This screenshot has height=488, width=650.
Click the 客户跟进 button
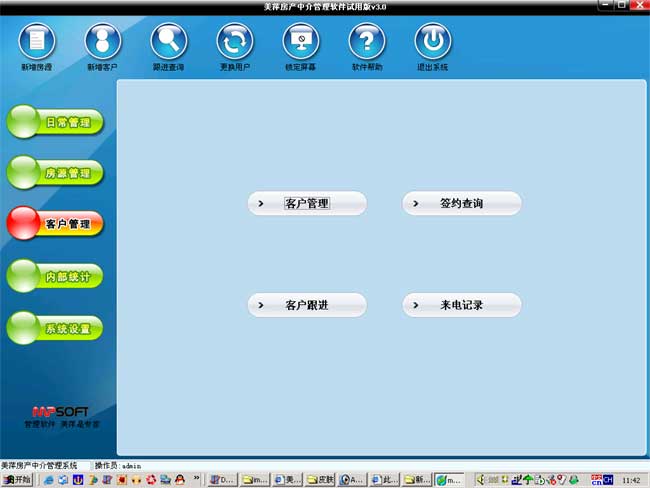(307, 305)
